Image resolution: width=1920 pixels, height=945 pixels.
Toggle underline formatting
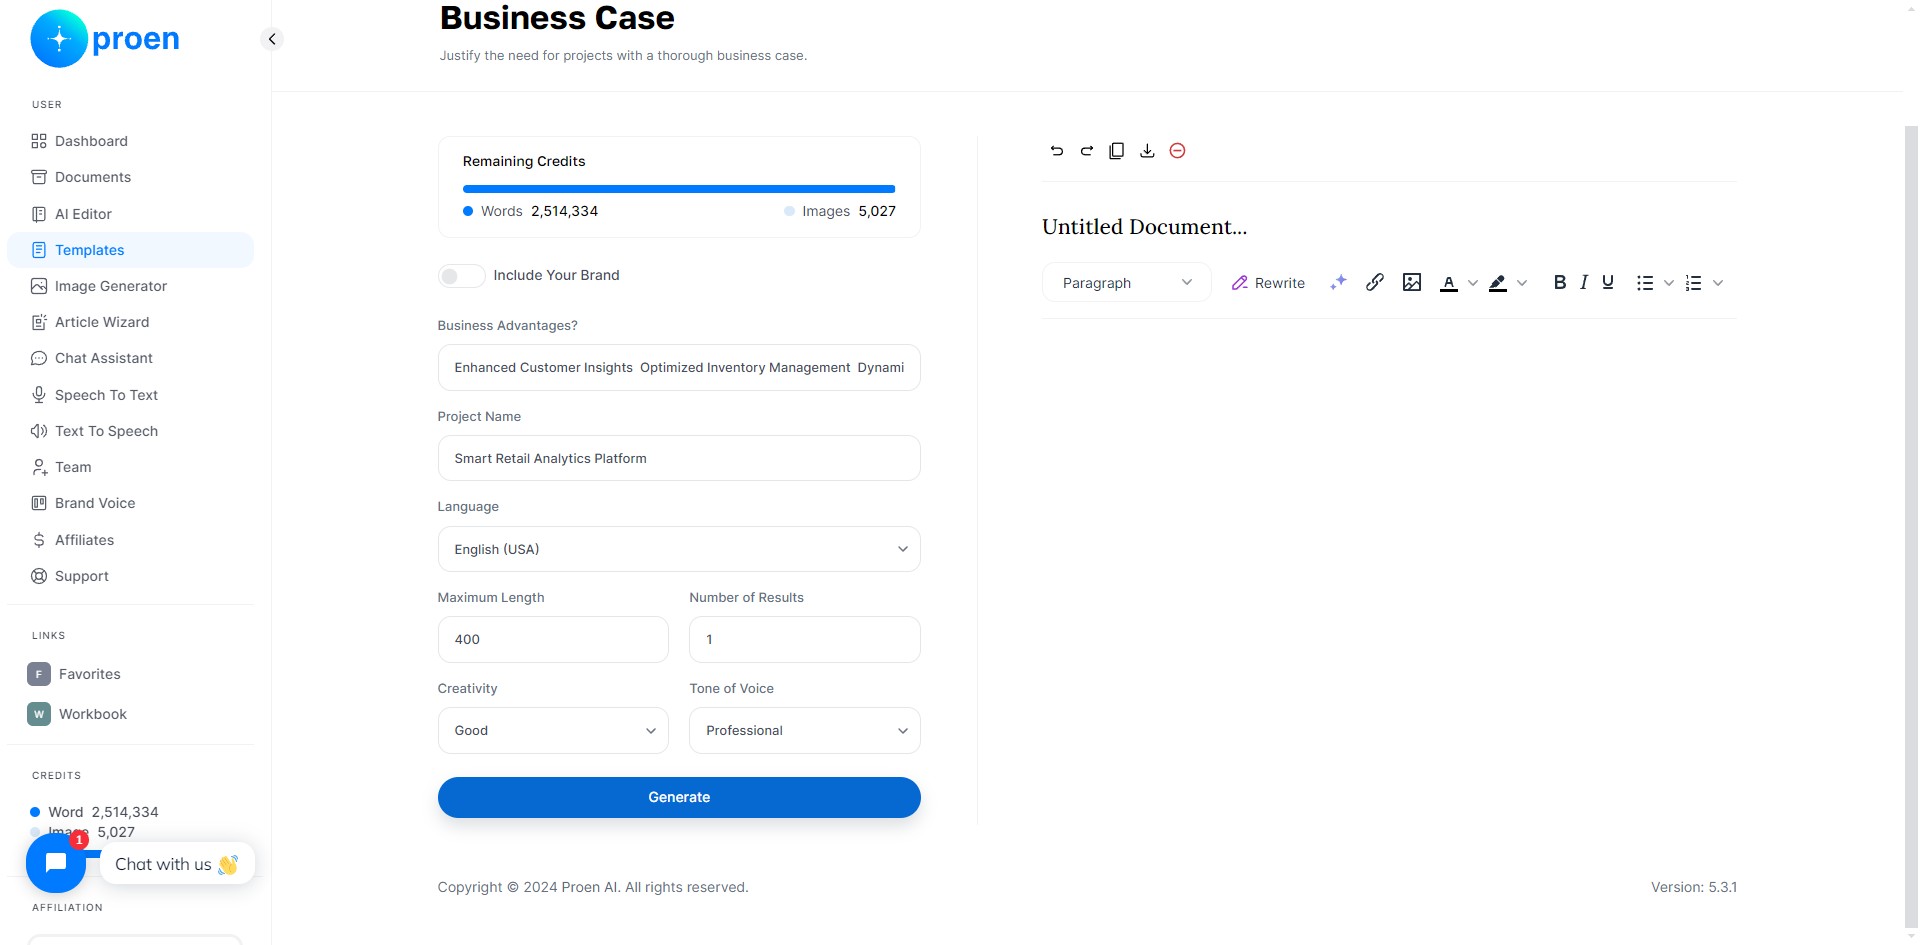coord(1608,283)
